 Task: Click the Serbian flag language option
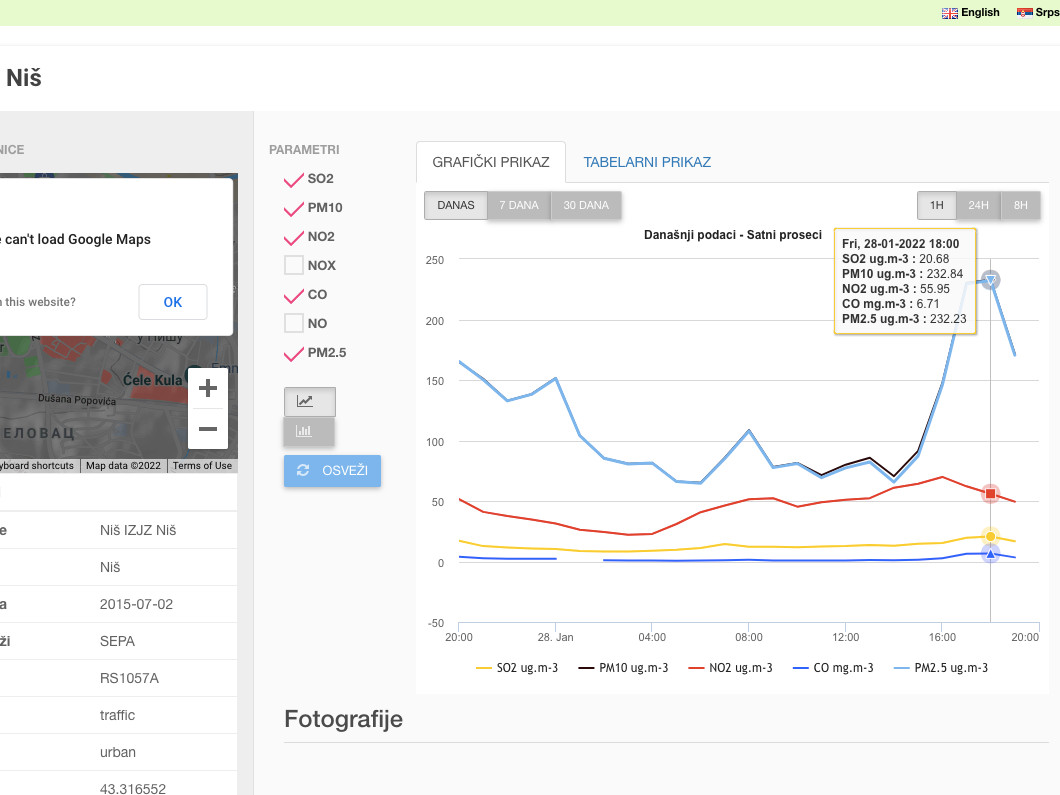pyautogui.click(x=1037, y=12)
